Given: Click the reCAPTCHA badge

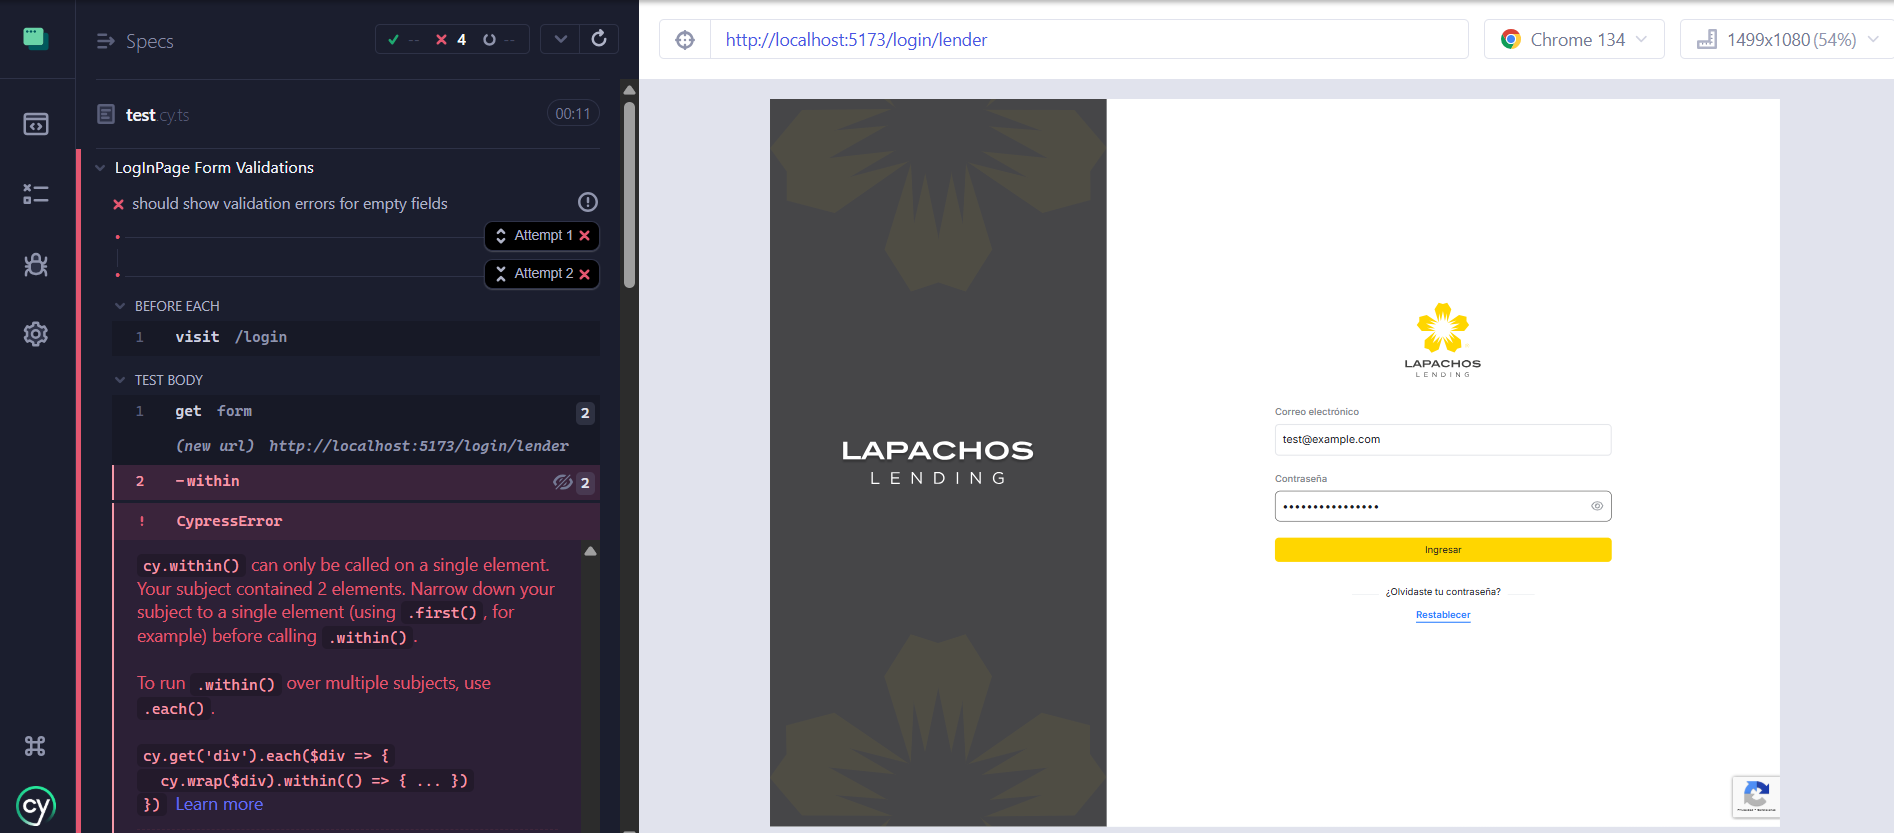Looking at the screenshot, I should coord(1755,796).
